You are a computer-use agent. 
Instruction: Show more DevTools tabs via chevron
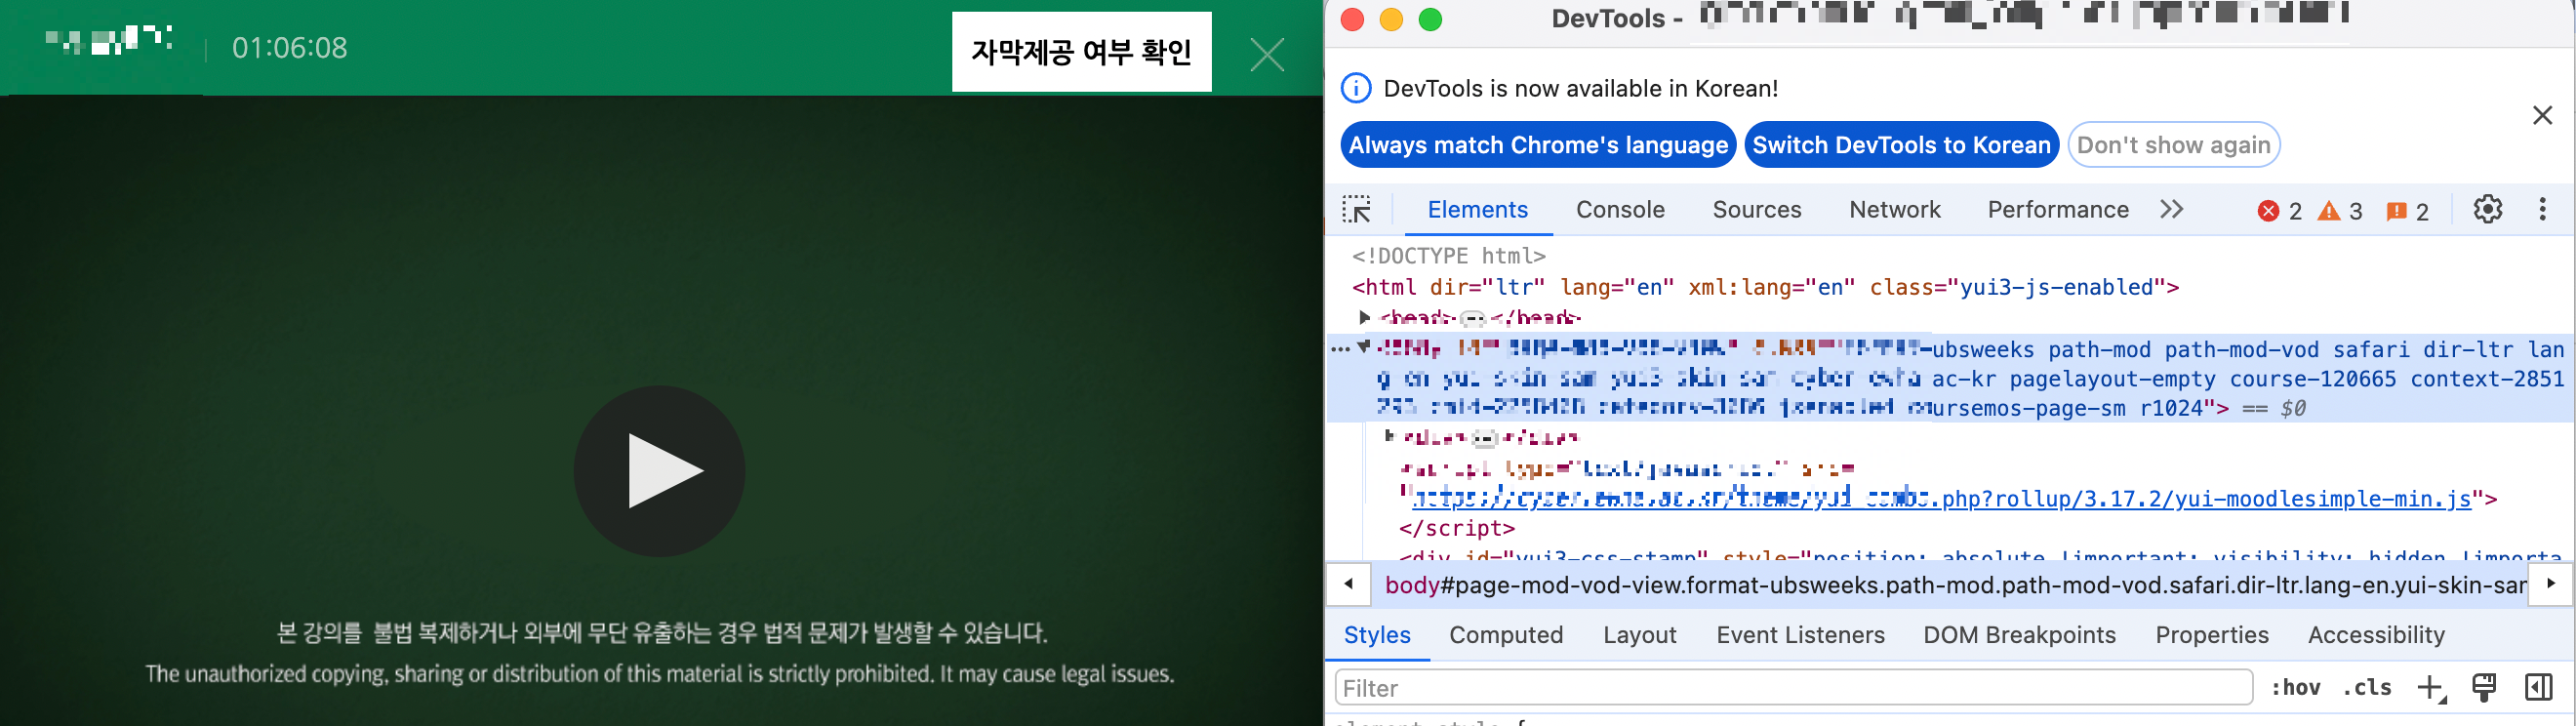pos(2171,210)
